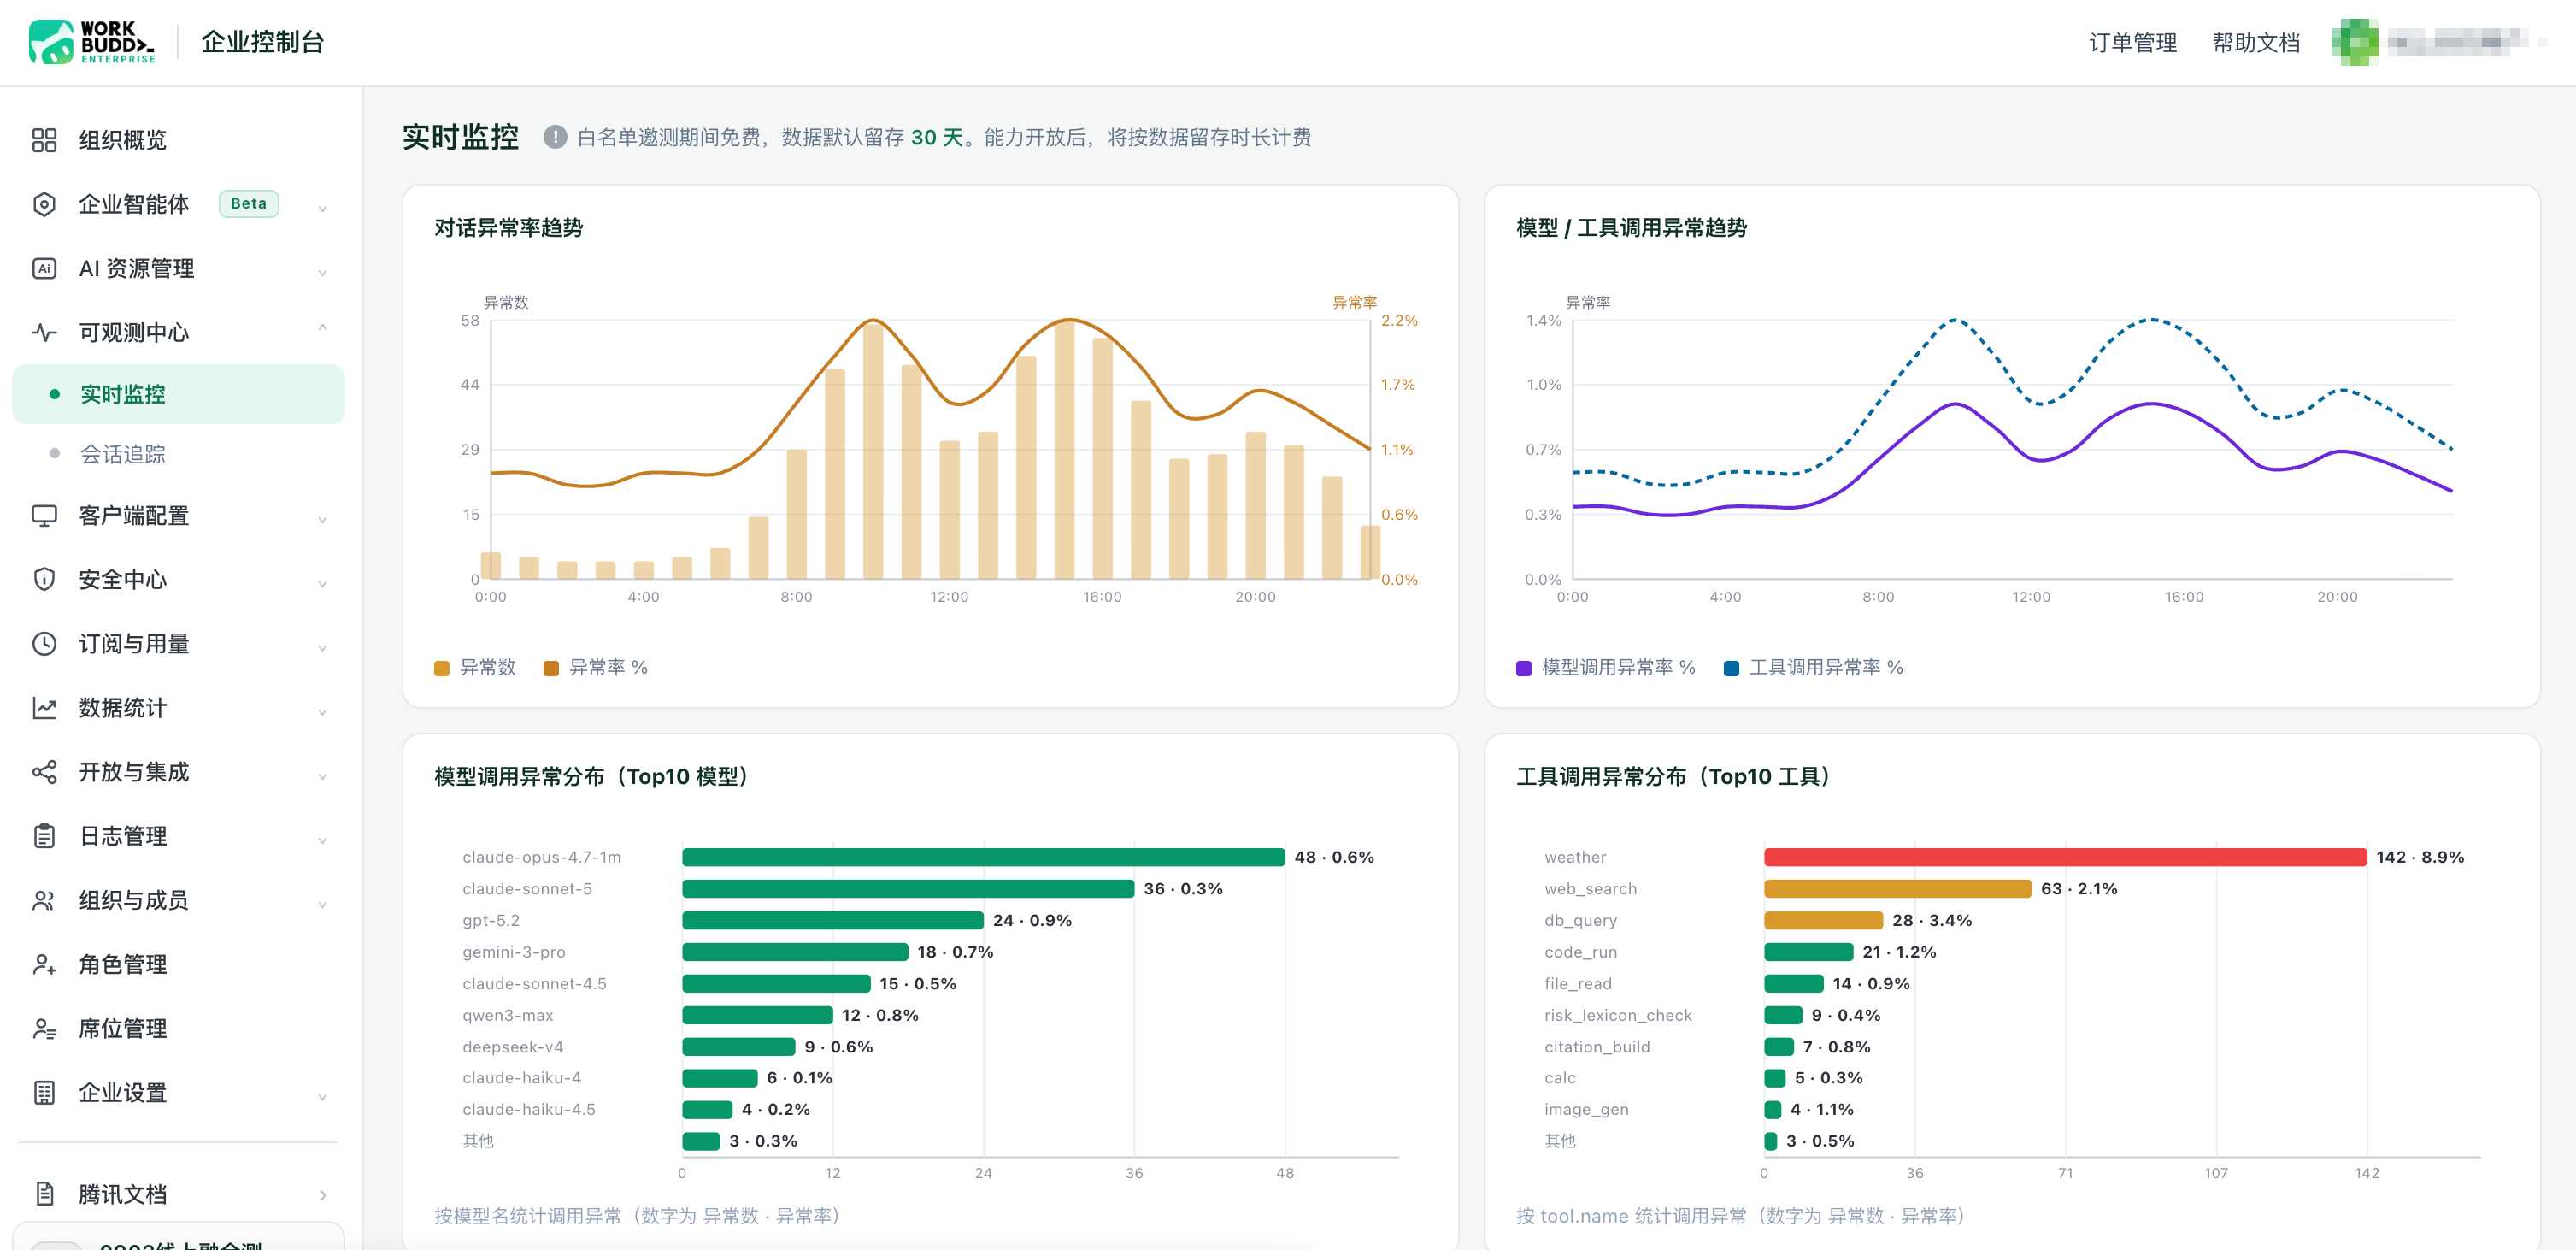
Task: Click the 企业设置 building icon
Action: (44, 1092)
